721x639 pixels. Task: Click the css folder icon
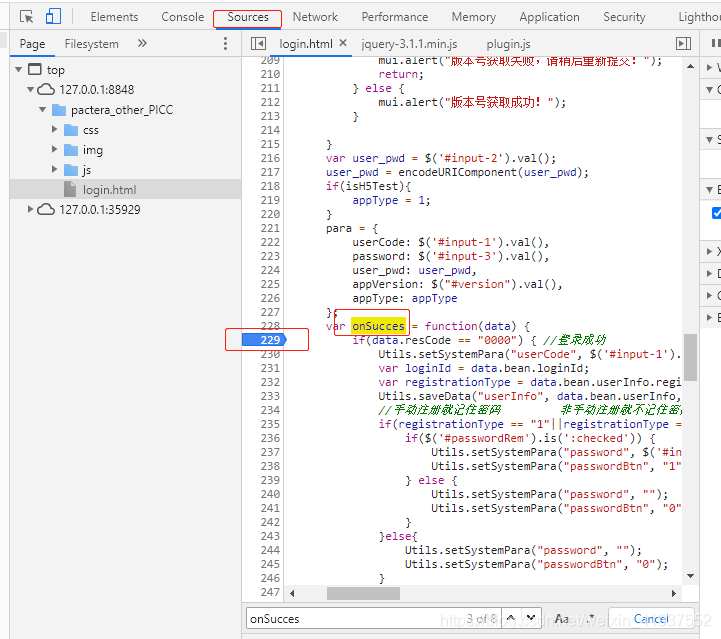point(71,130)
